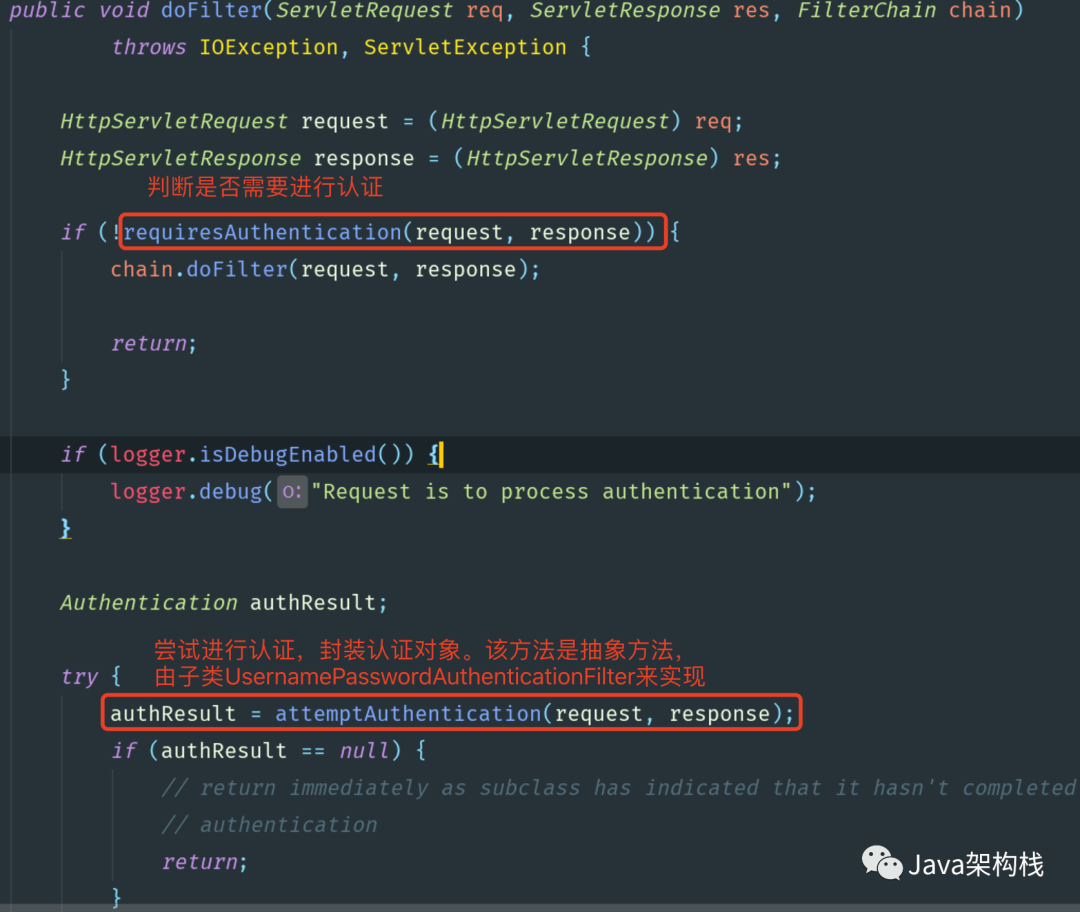Click the "Request is to process authentication" string
The height and width of the screenshot is (912, 1080).
click(552, 492)
